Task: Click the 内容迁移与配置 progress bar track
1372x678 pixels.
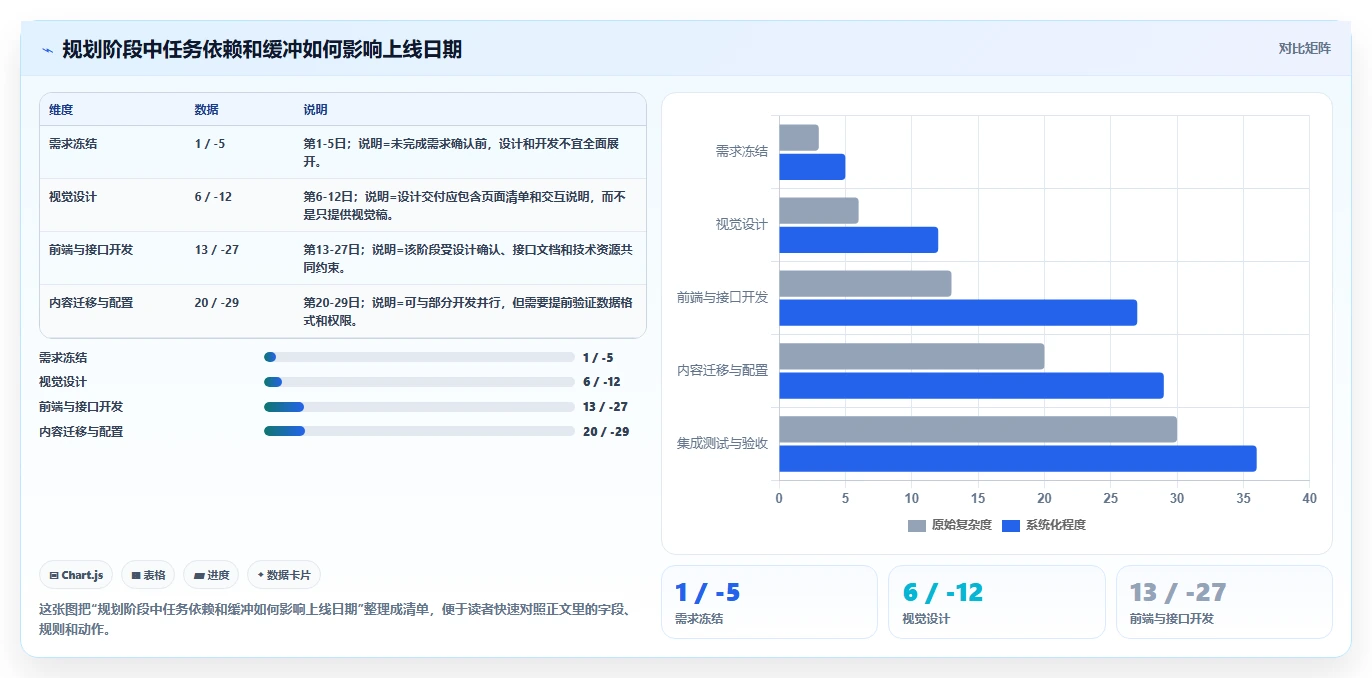Action: click(419, 431)
